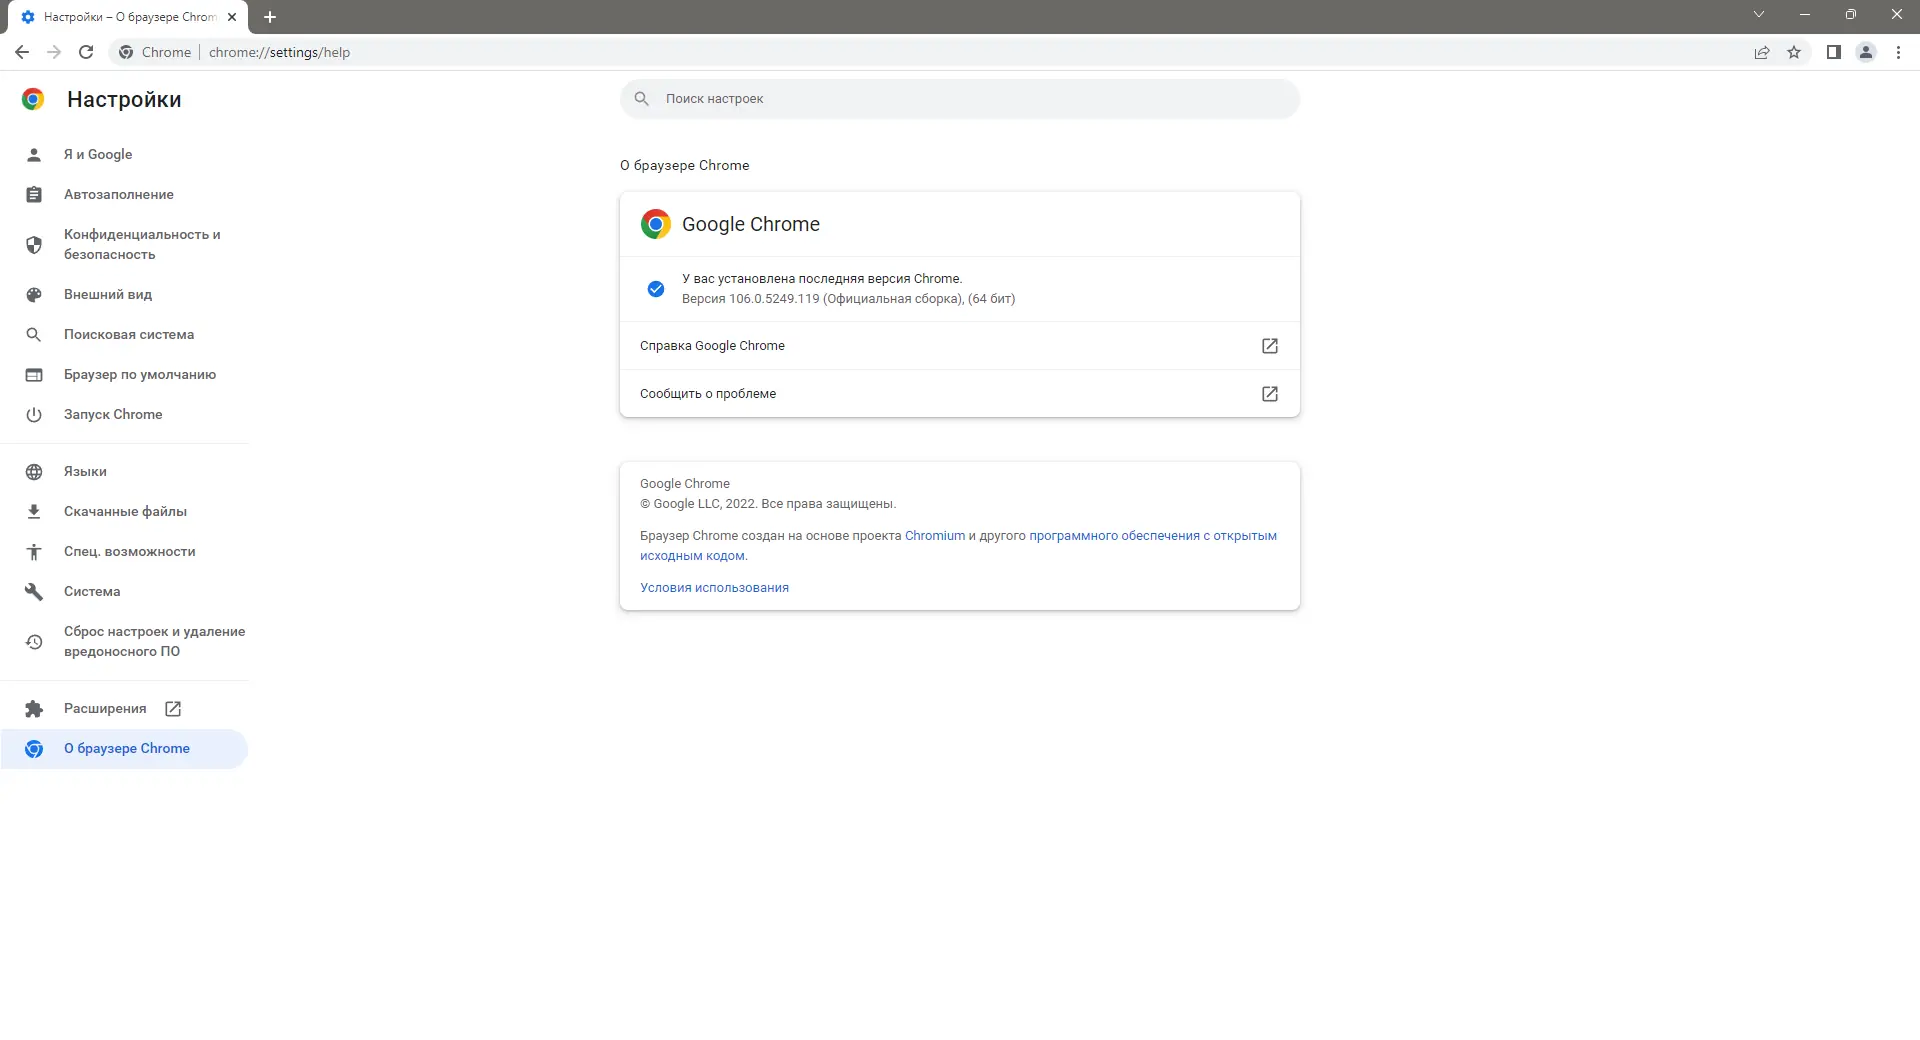
Task: Open the Chrome three-dot menu
Action: click(1898, 52)
